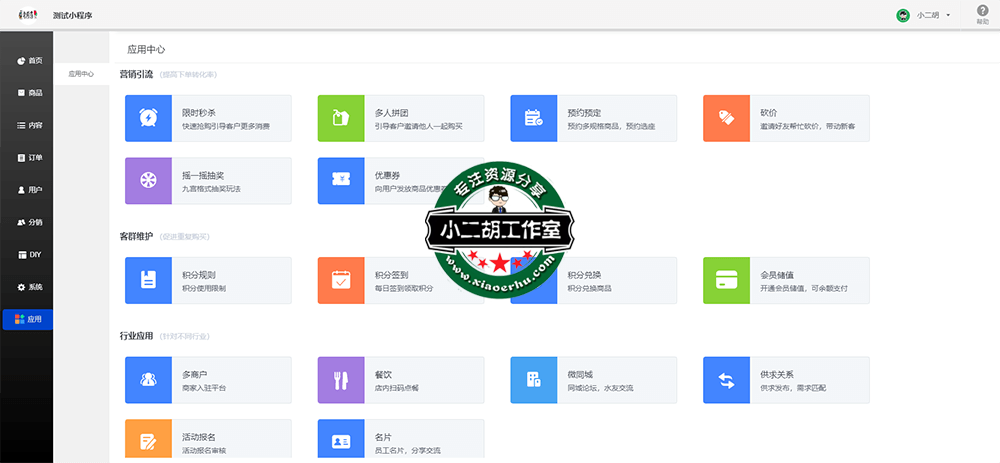Click the 积分规则 blue document icon

pyautogui.click(x=148, y=280)
